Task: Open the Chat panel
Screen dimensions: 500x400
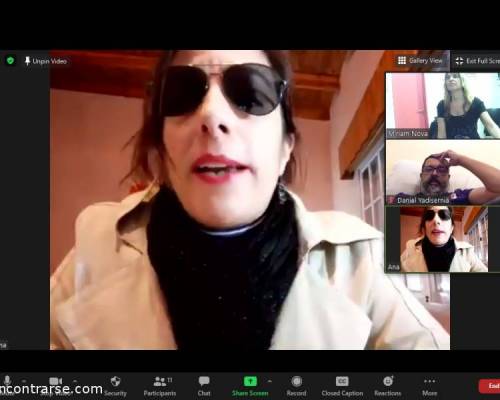Action: tap(204, 385)
